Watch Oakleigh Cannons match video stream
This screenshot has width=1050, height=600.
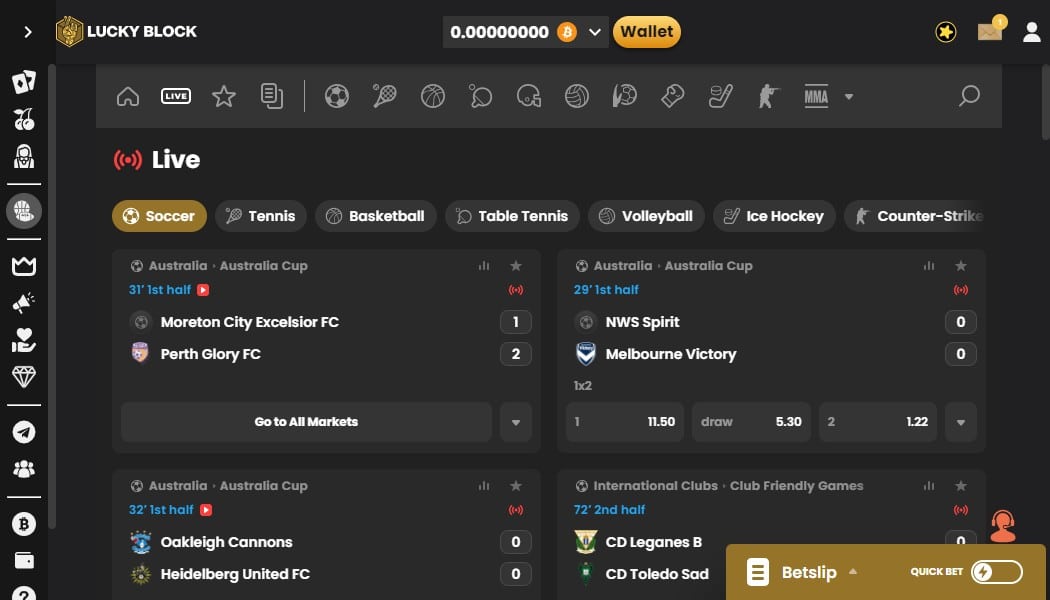pyautogui.click(x=206, y=510)
